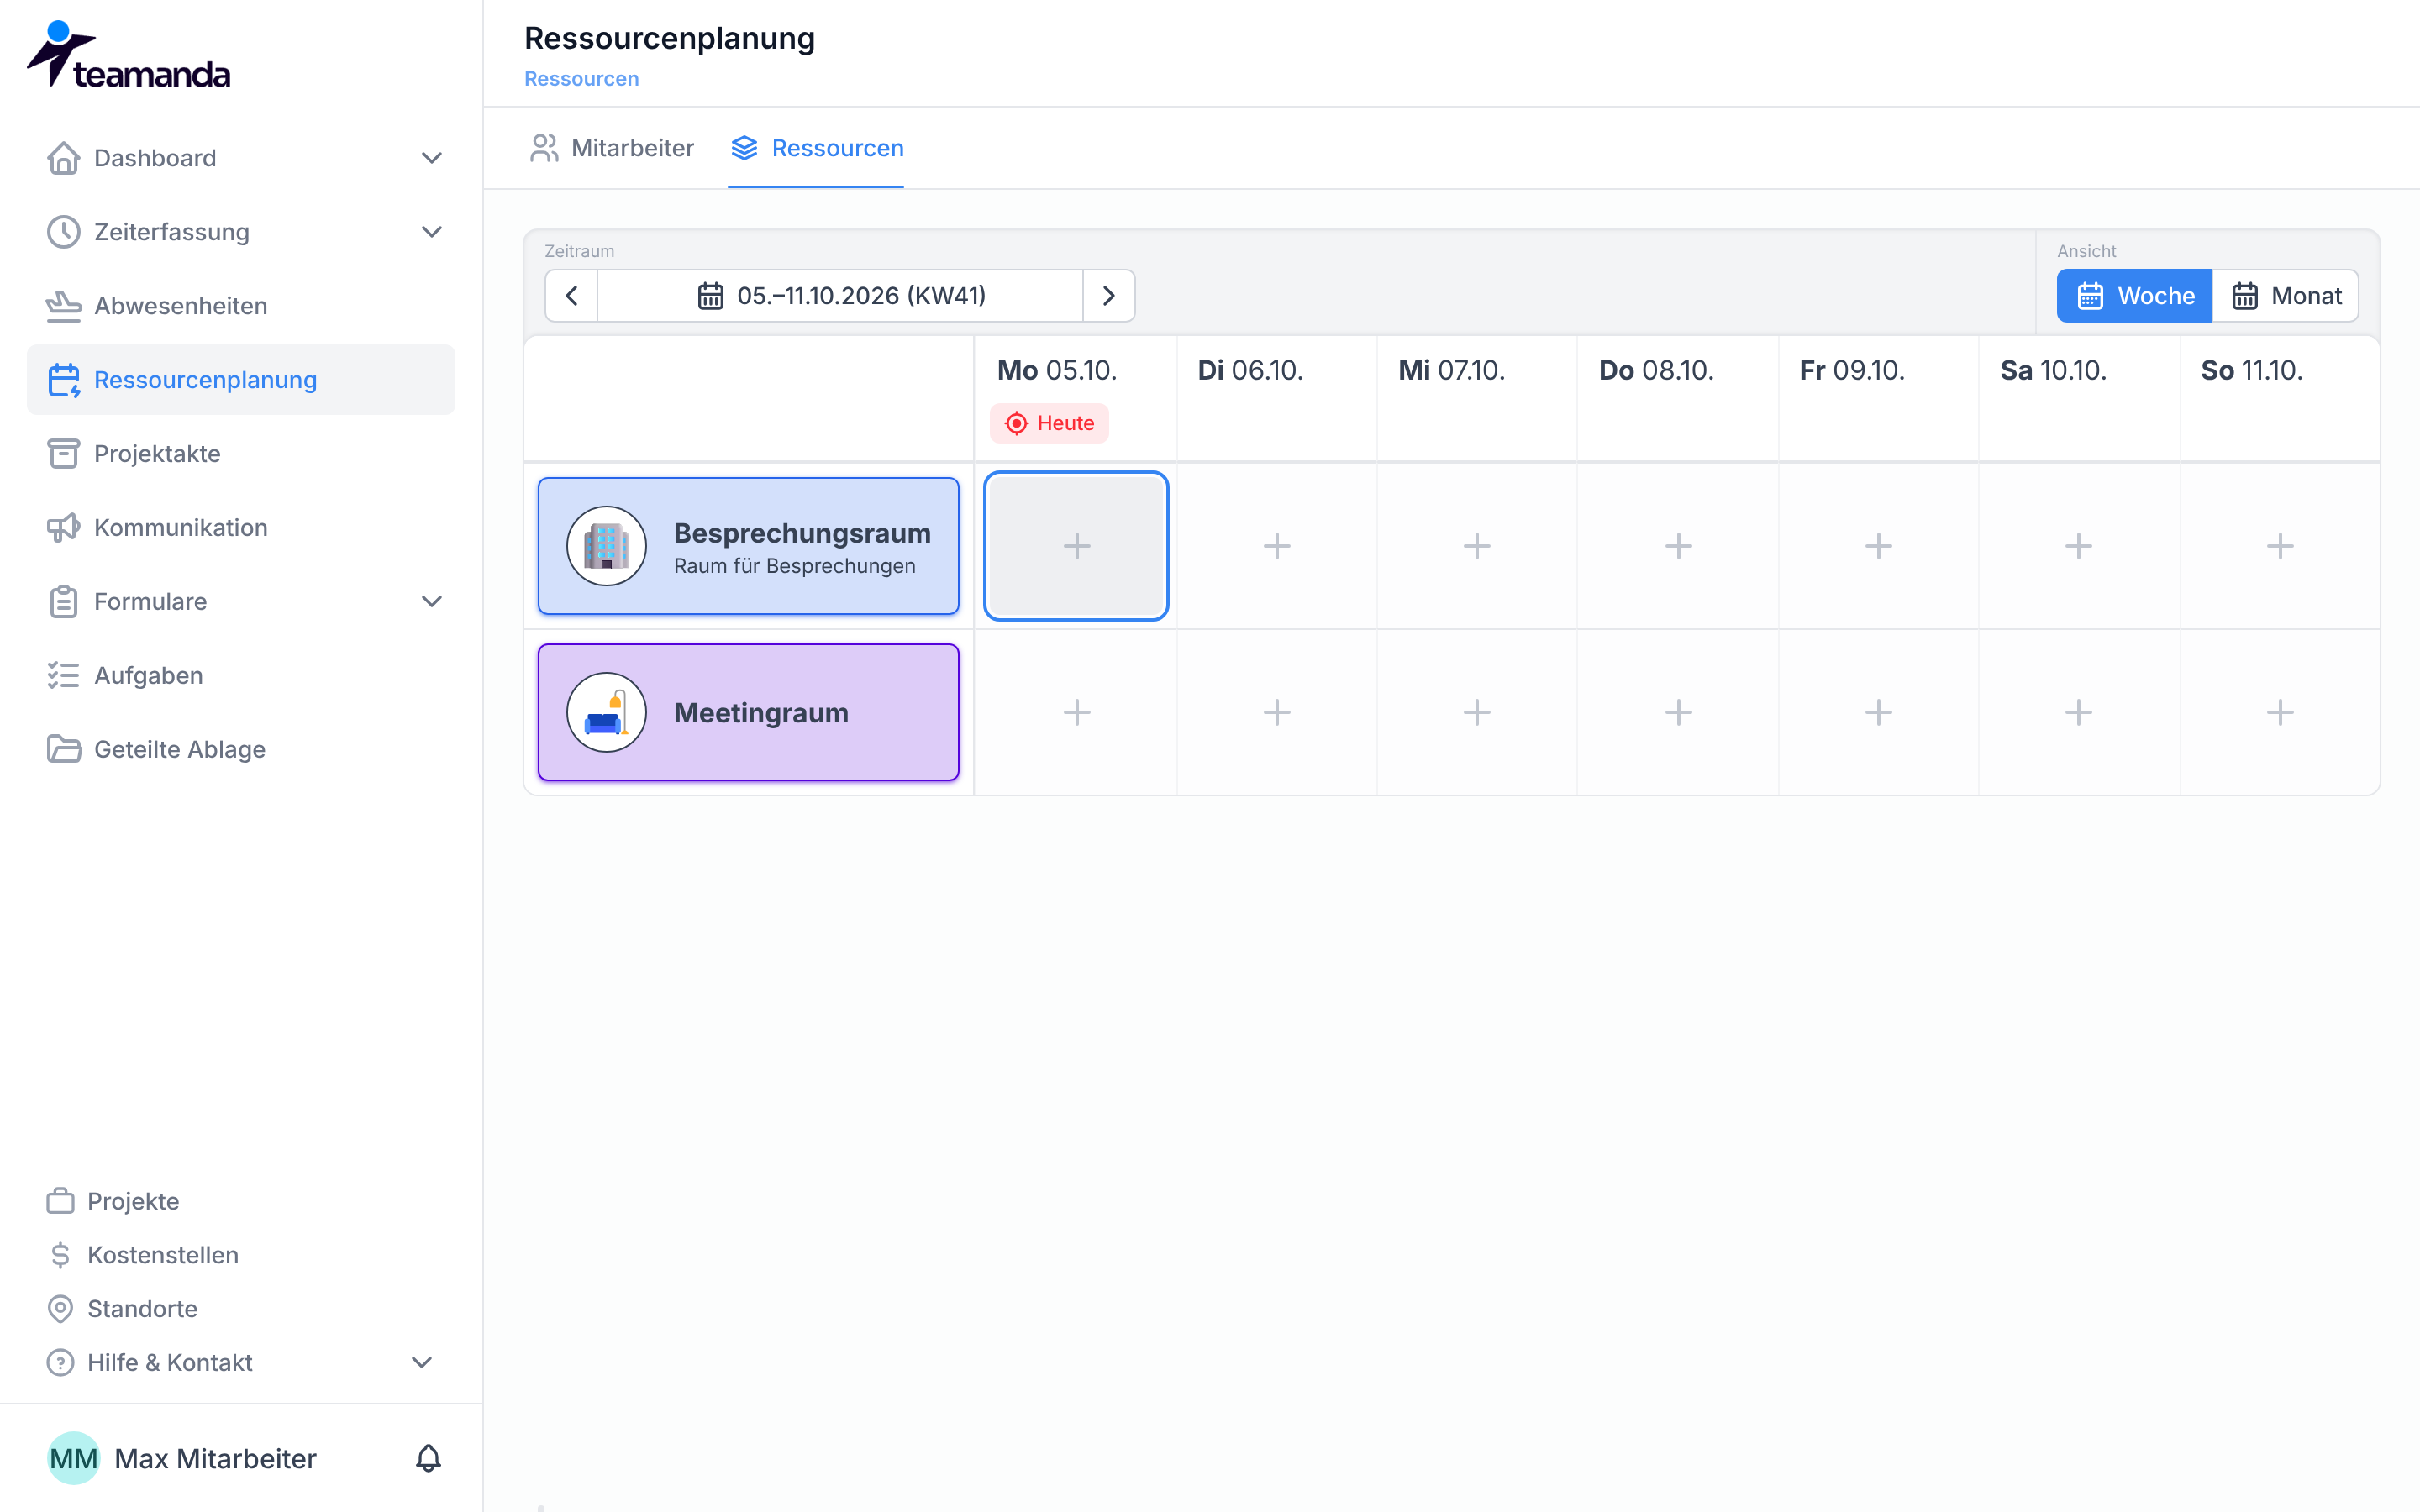Open Standorte in sidebar

click(142, 1309)
